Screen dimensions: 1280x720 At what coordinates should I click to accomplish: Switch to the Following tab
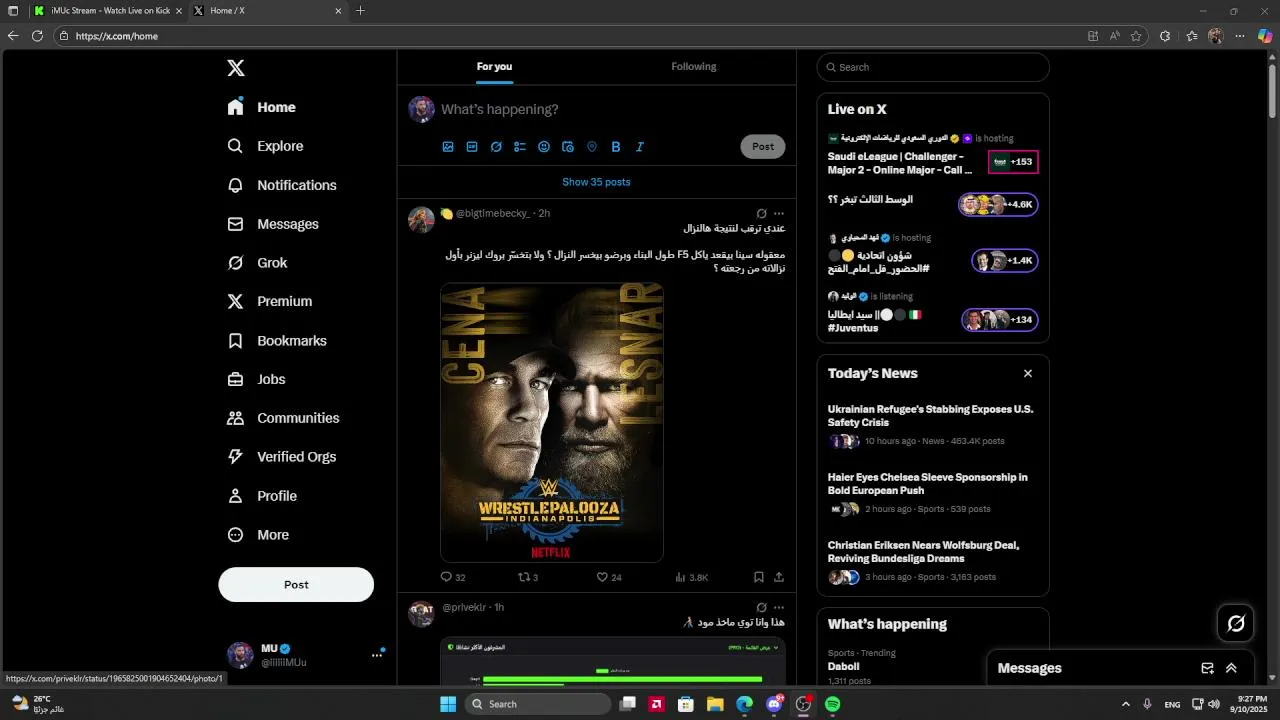point(694,67)
